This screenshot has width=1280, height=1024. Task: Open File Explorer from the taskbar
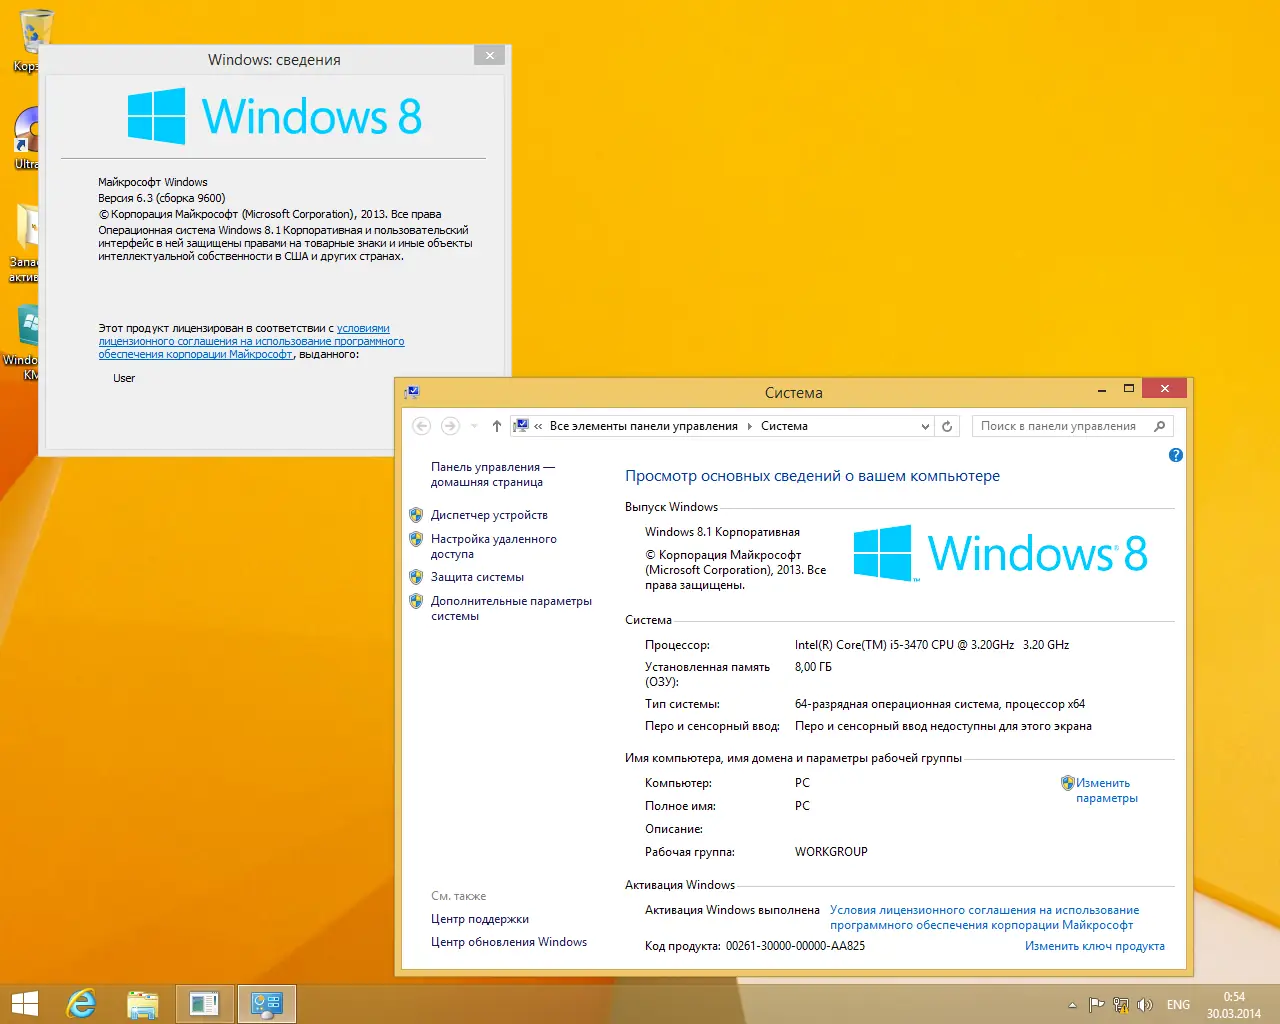(143, 1004)
